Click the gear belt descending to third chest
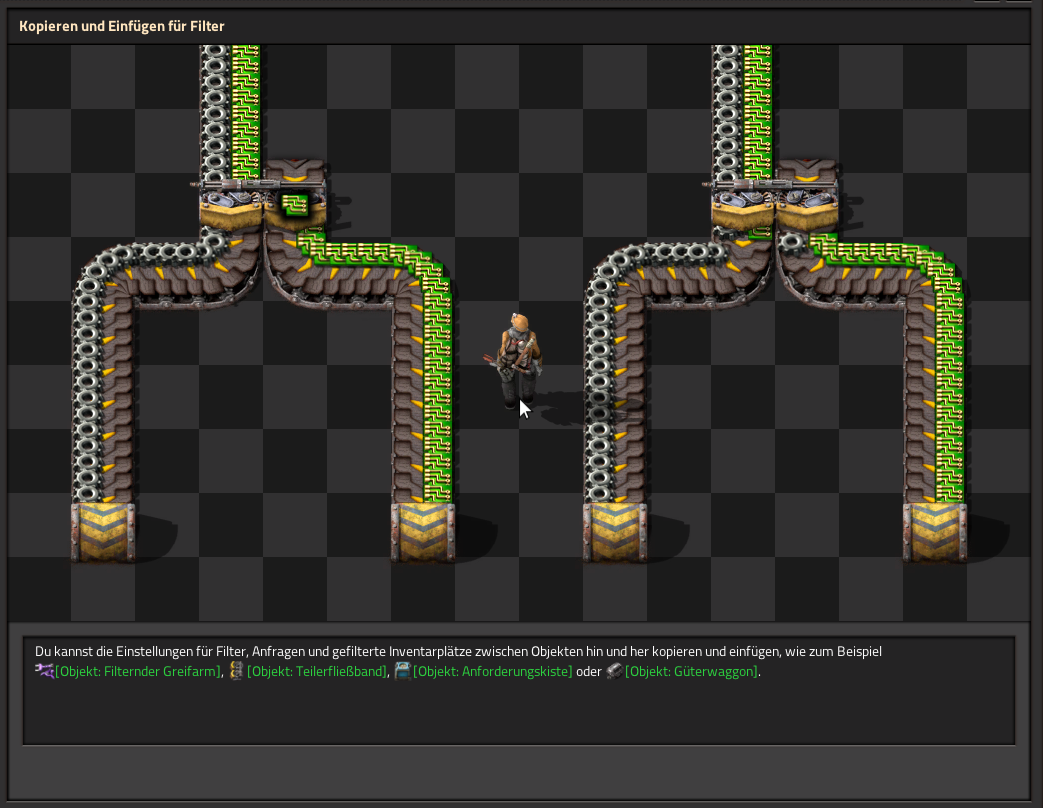1043x808 pixels. click(600, 400)
